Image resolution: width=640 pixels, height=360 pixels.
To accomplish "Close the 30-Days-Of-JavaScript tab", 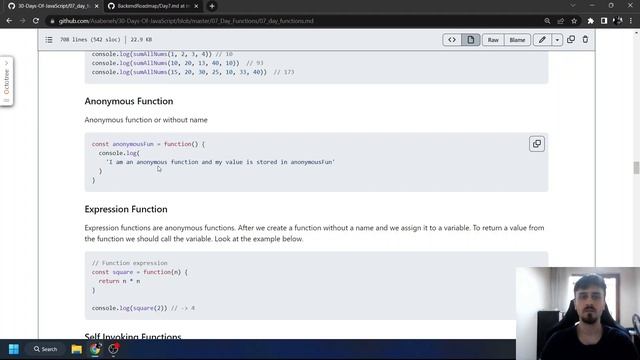I will click(96, 6).
